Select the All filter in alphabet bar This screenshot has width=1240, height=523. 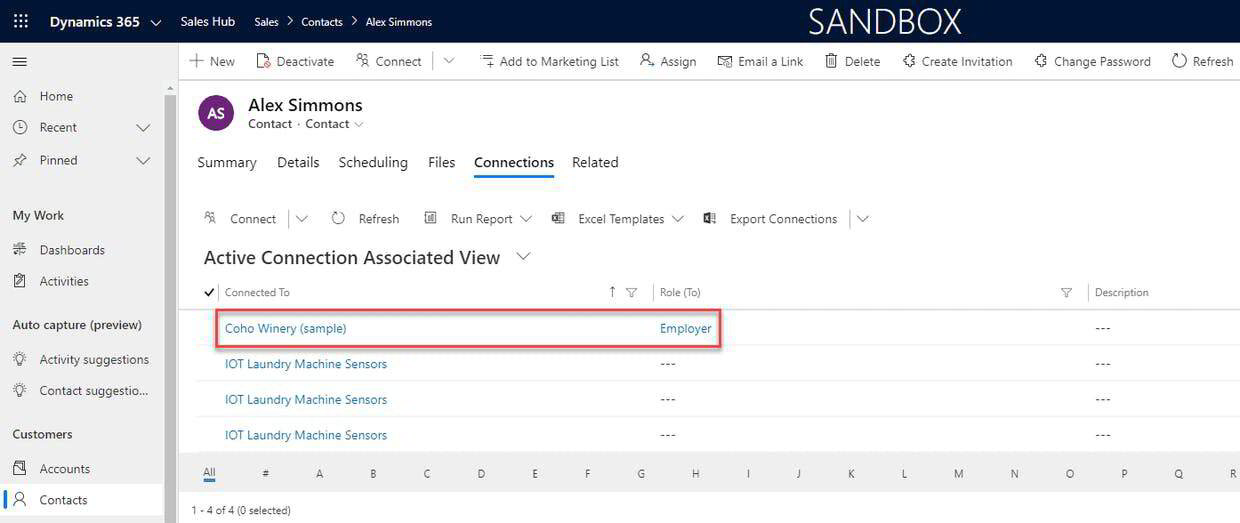click(209, 473)
